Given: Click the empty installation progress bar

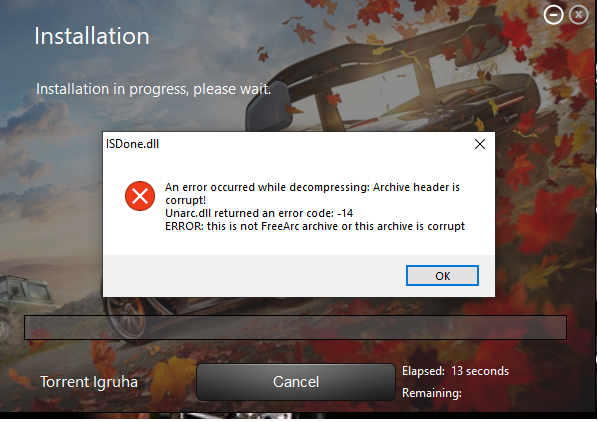Looking at the screenshot, I should coord(295,327).
